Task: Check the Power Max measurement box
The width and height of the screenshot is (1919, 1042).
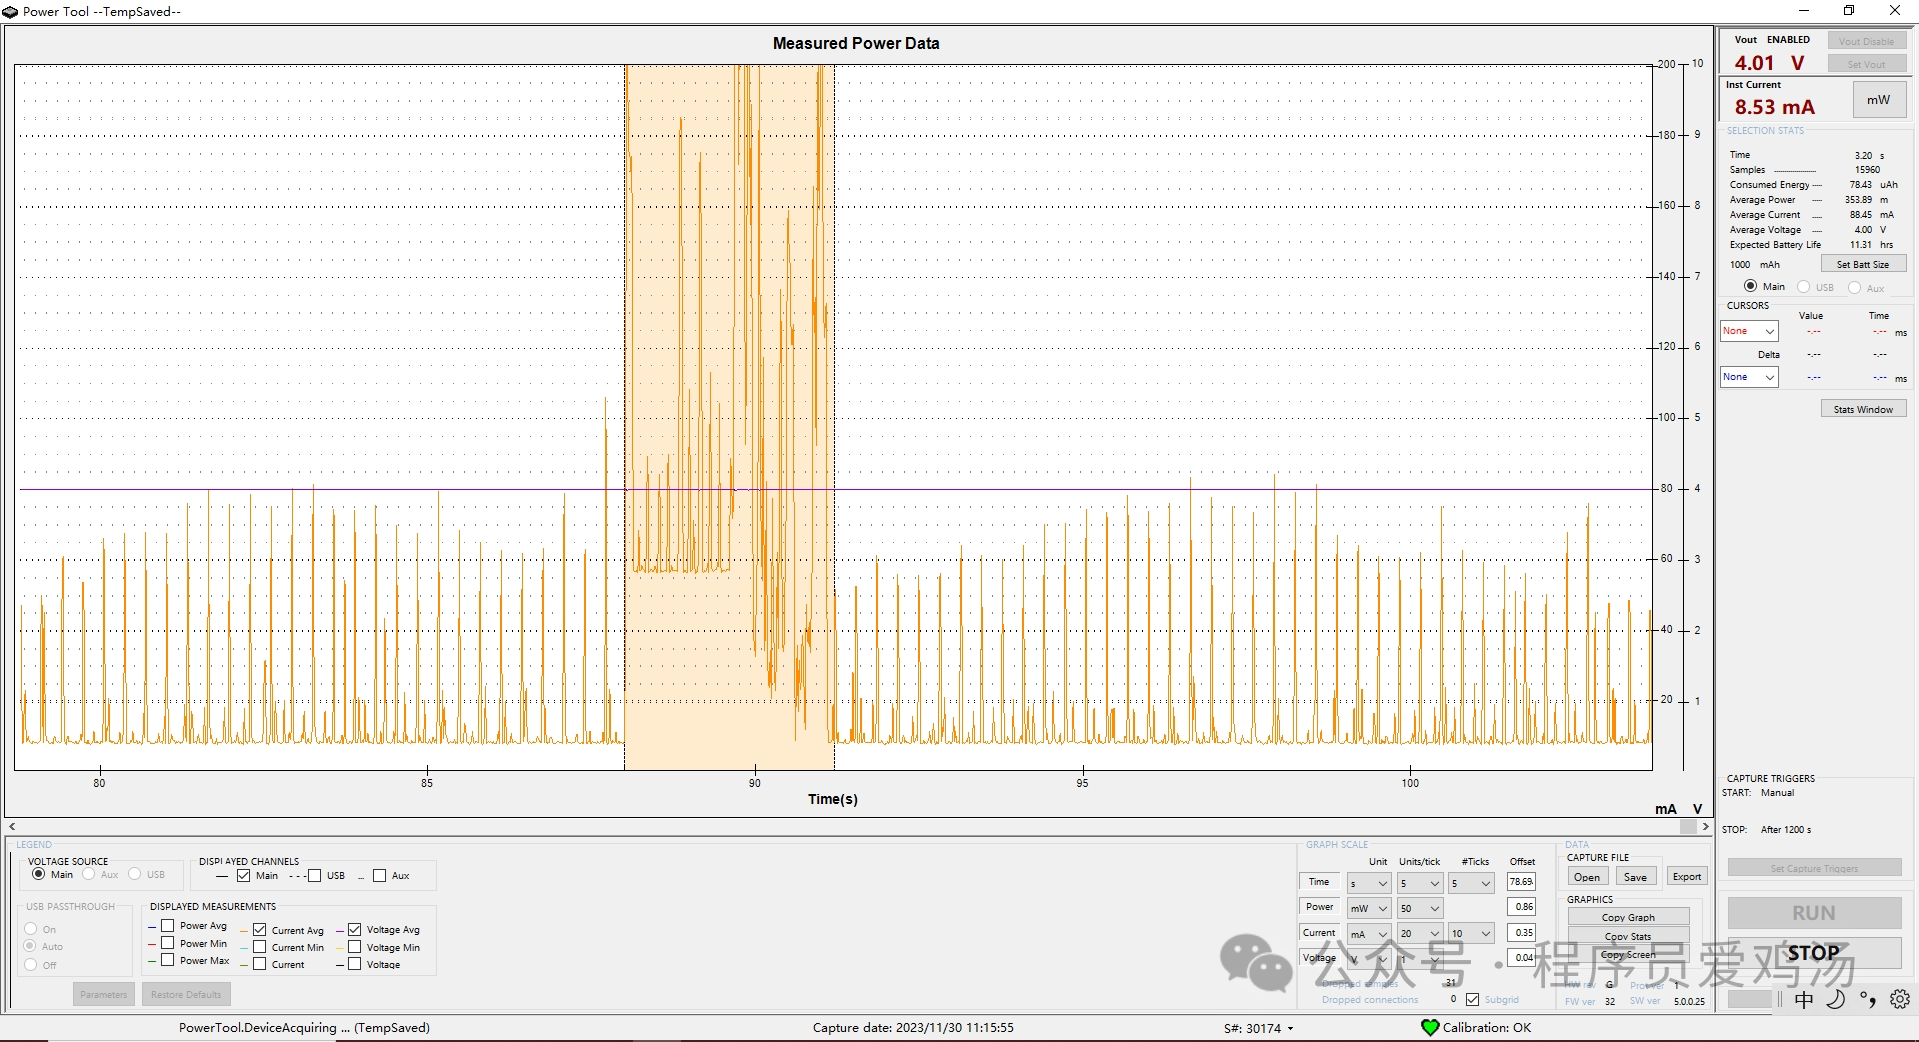Action: point(168,960)
